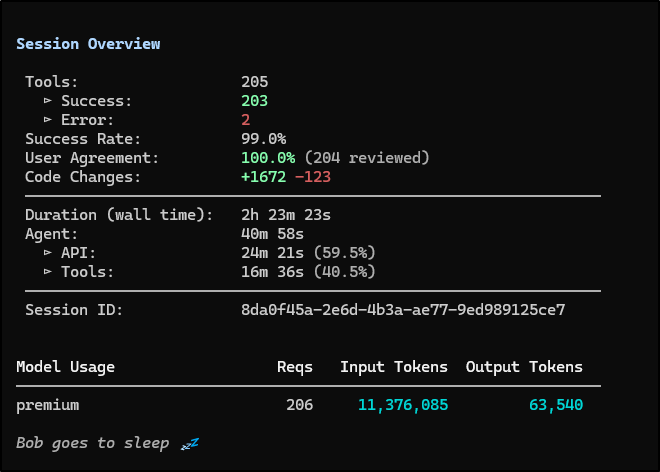The image size is (660, 472).
Task: Click the triangle marker before Success
Action: [x=48, y=101]
